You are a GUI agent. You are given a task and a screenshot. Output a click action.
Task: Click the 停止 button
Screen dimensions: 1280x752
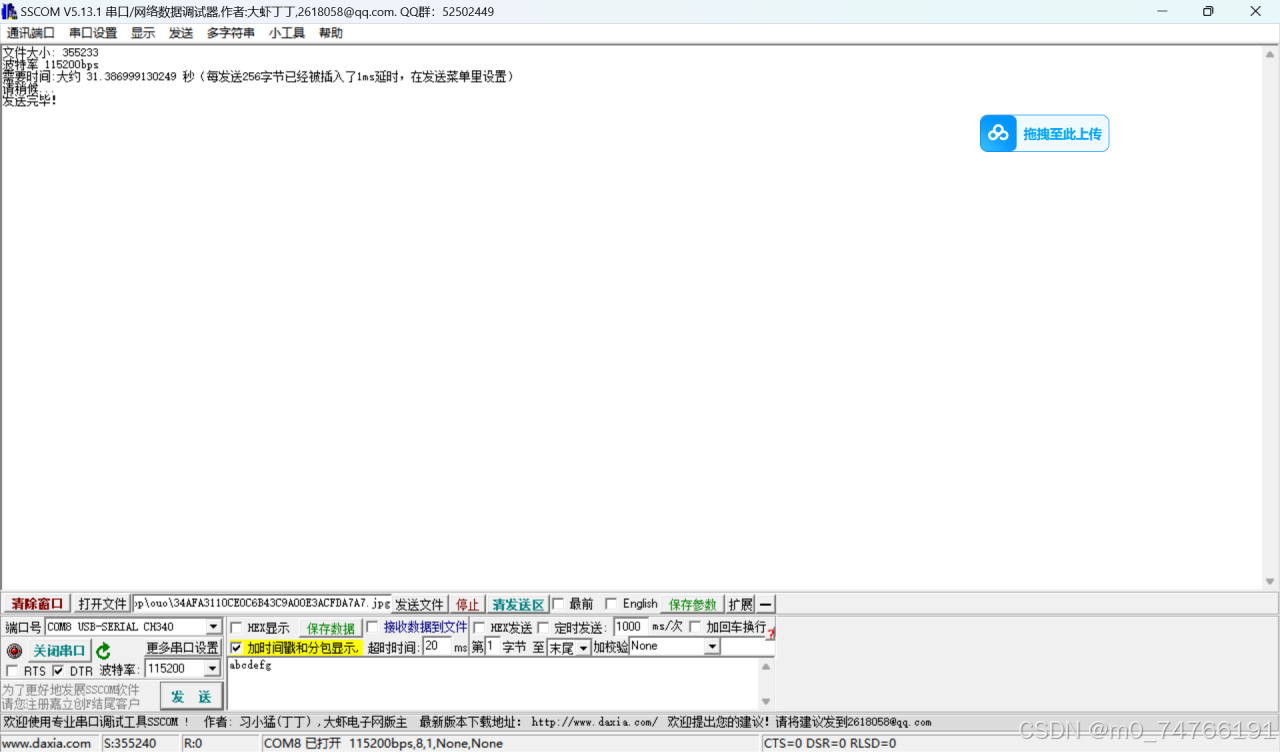click(x=468, y=604)
